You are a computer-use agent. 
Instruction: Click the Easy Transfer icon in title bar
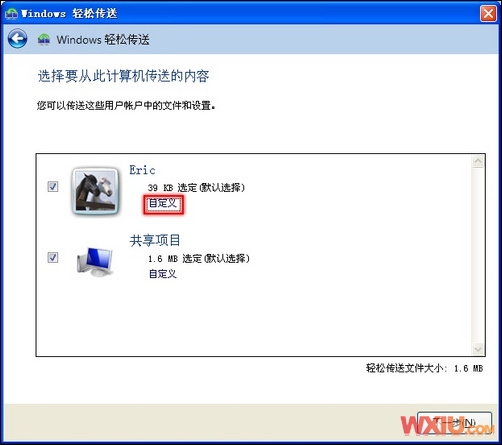[x=12, y=13]
